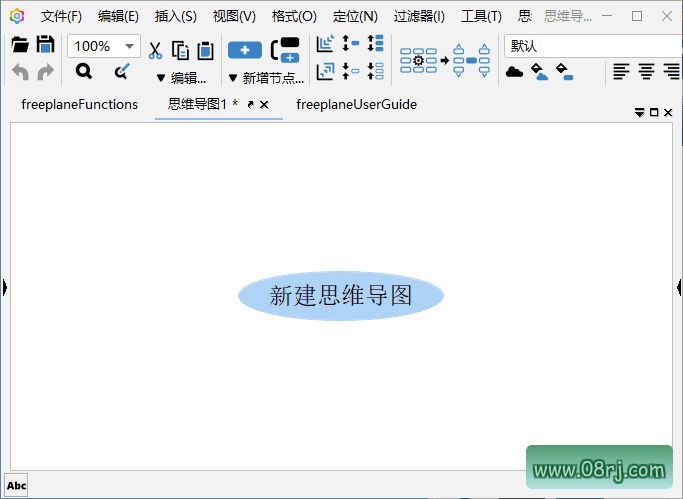This screenshot has height=499, width=683.
Task: Expand the right side panel arrow
Action: [679, 287]
